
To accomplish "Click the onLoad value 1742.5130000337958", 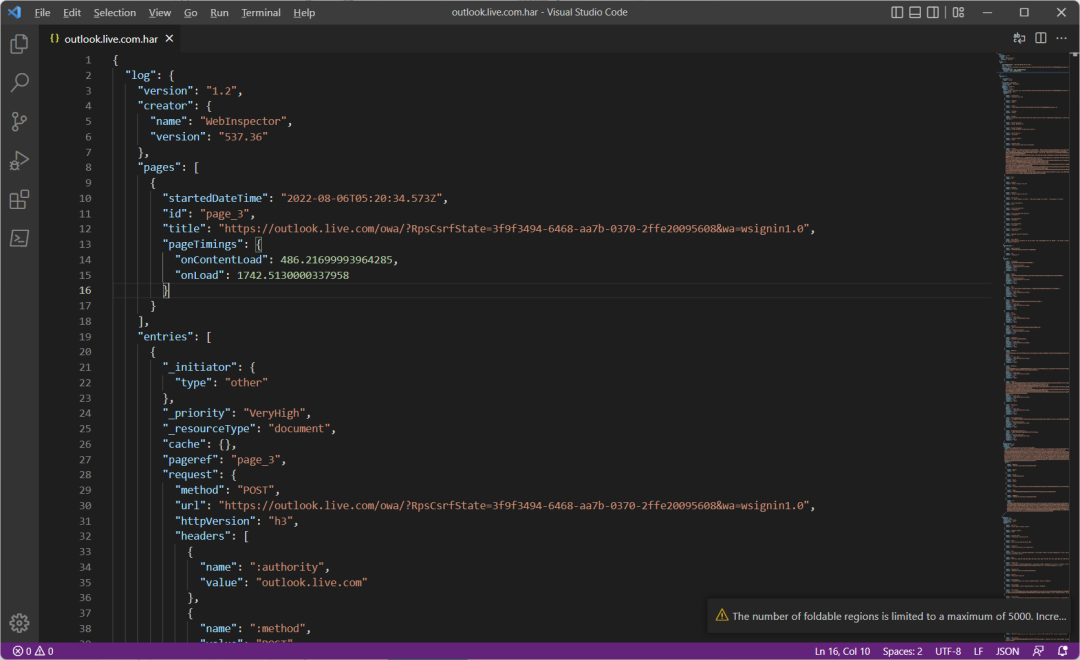I will pyautogui.click(x=293, y=275).
